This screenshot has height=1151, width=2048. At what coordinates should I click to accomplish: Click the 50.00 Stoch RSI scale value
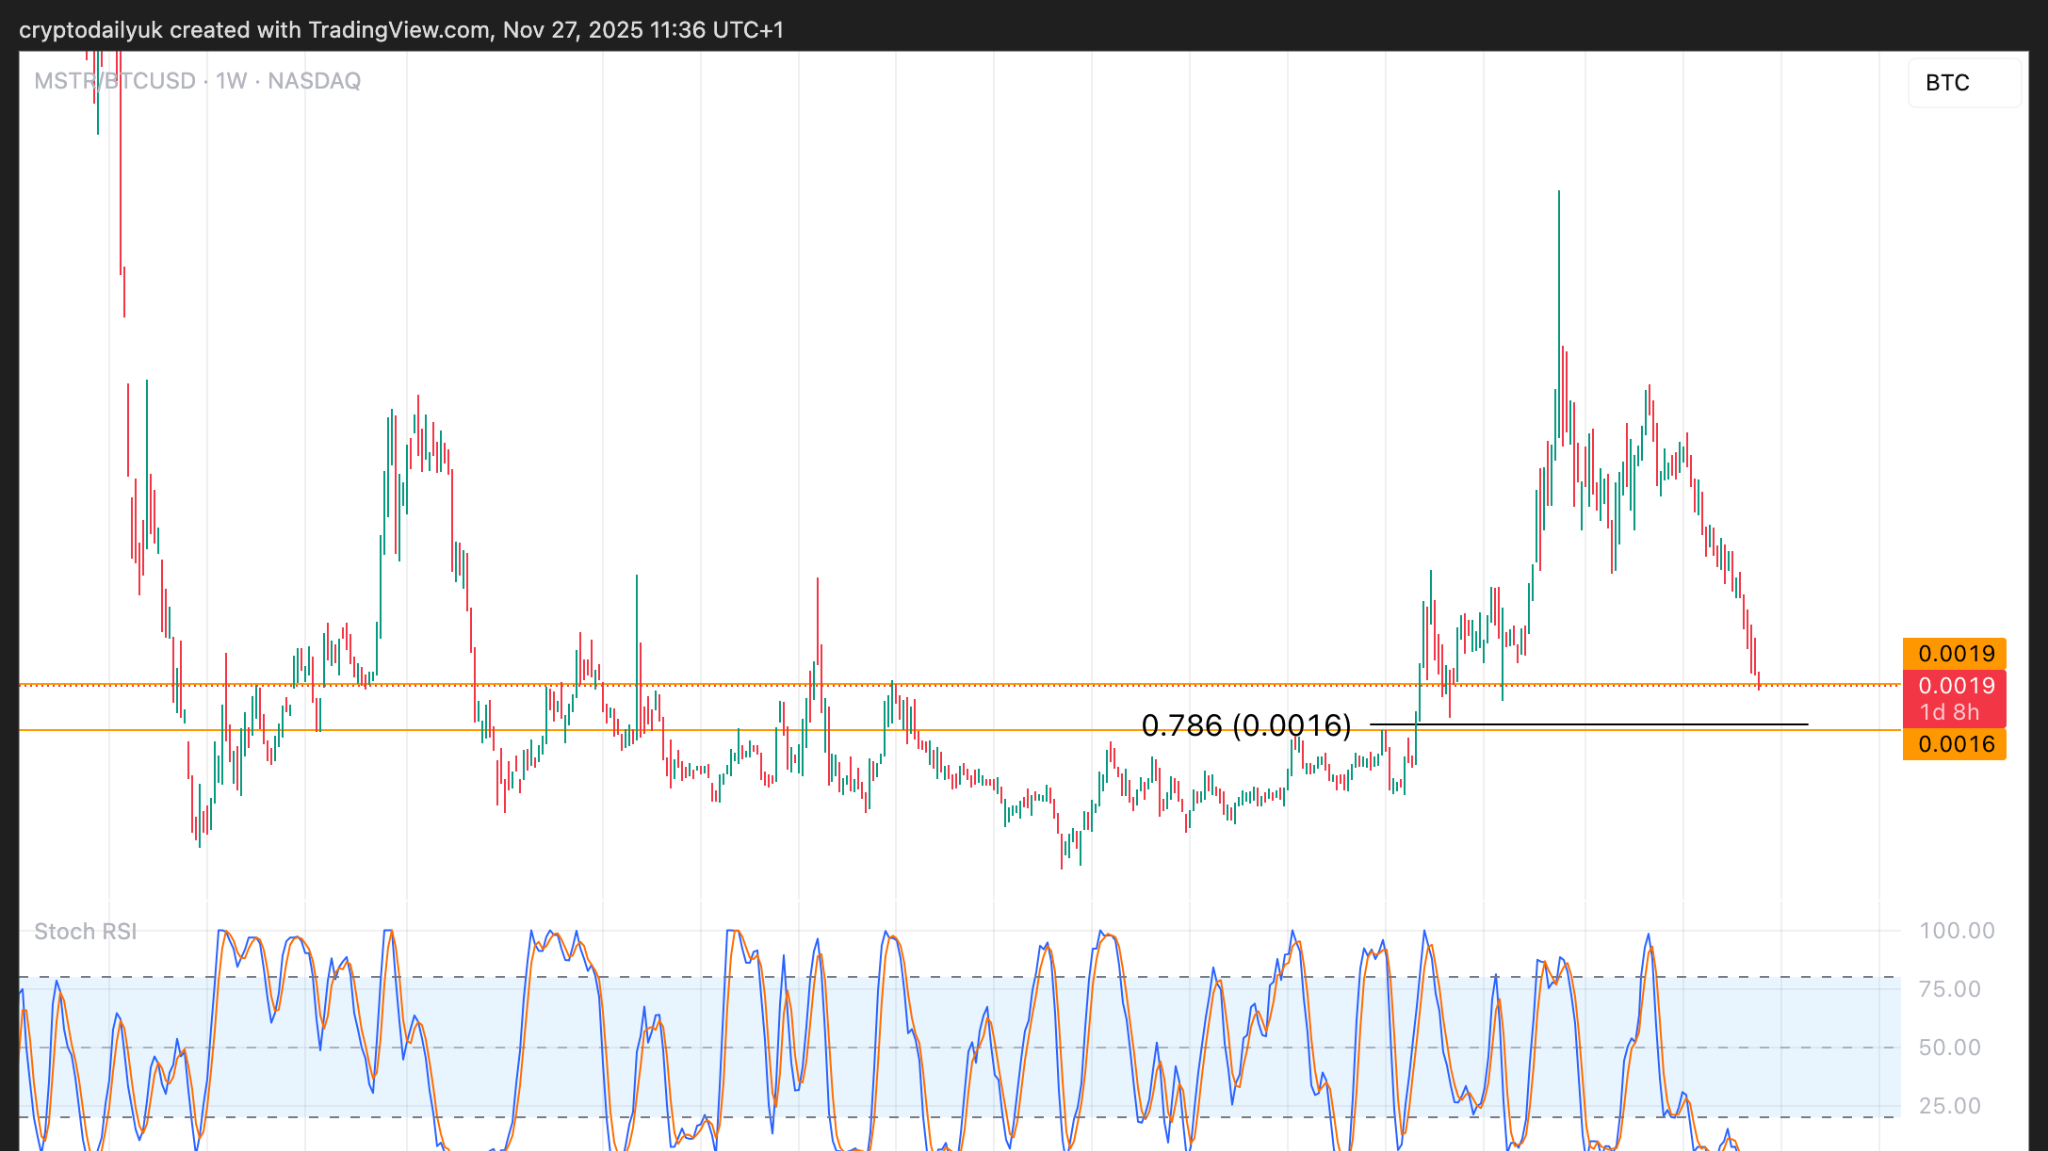coord(1949,1048)
